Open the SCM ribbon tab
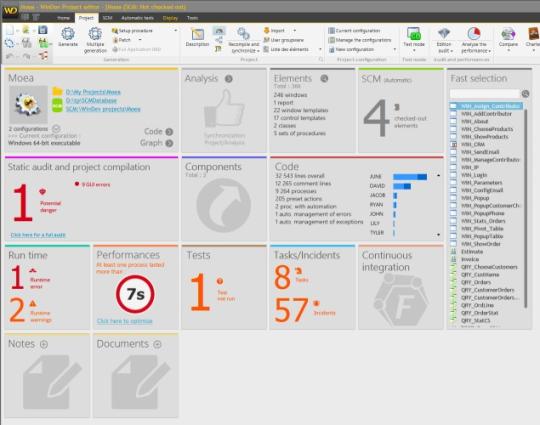This screenshot has width=540, height=425. click(107, 18)
